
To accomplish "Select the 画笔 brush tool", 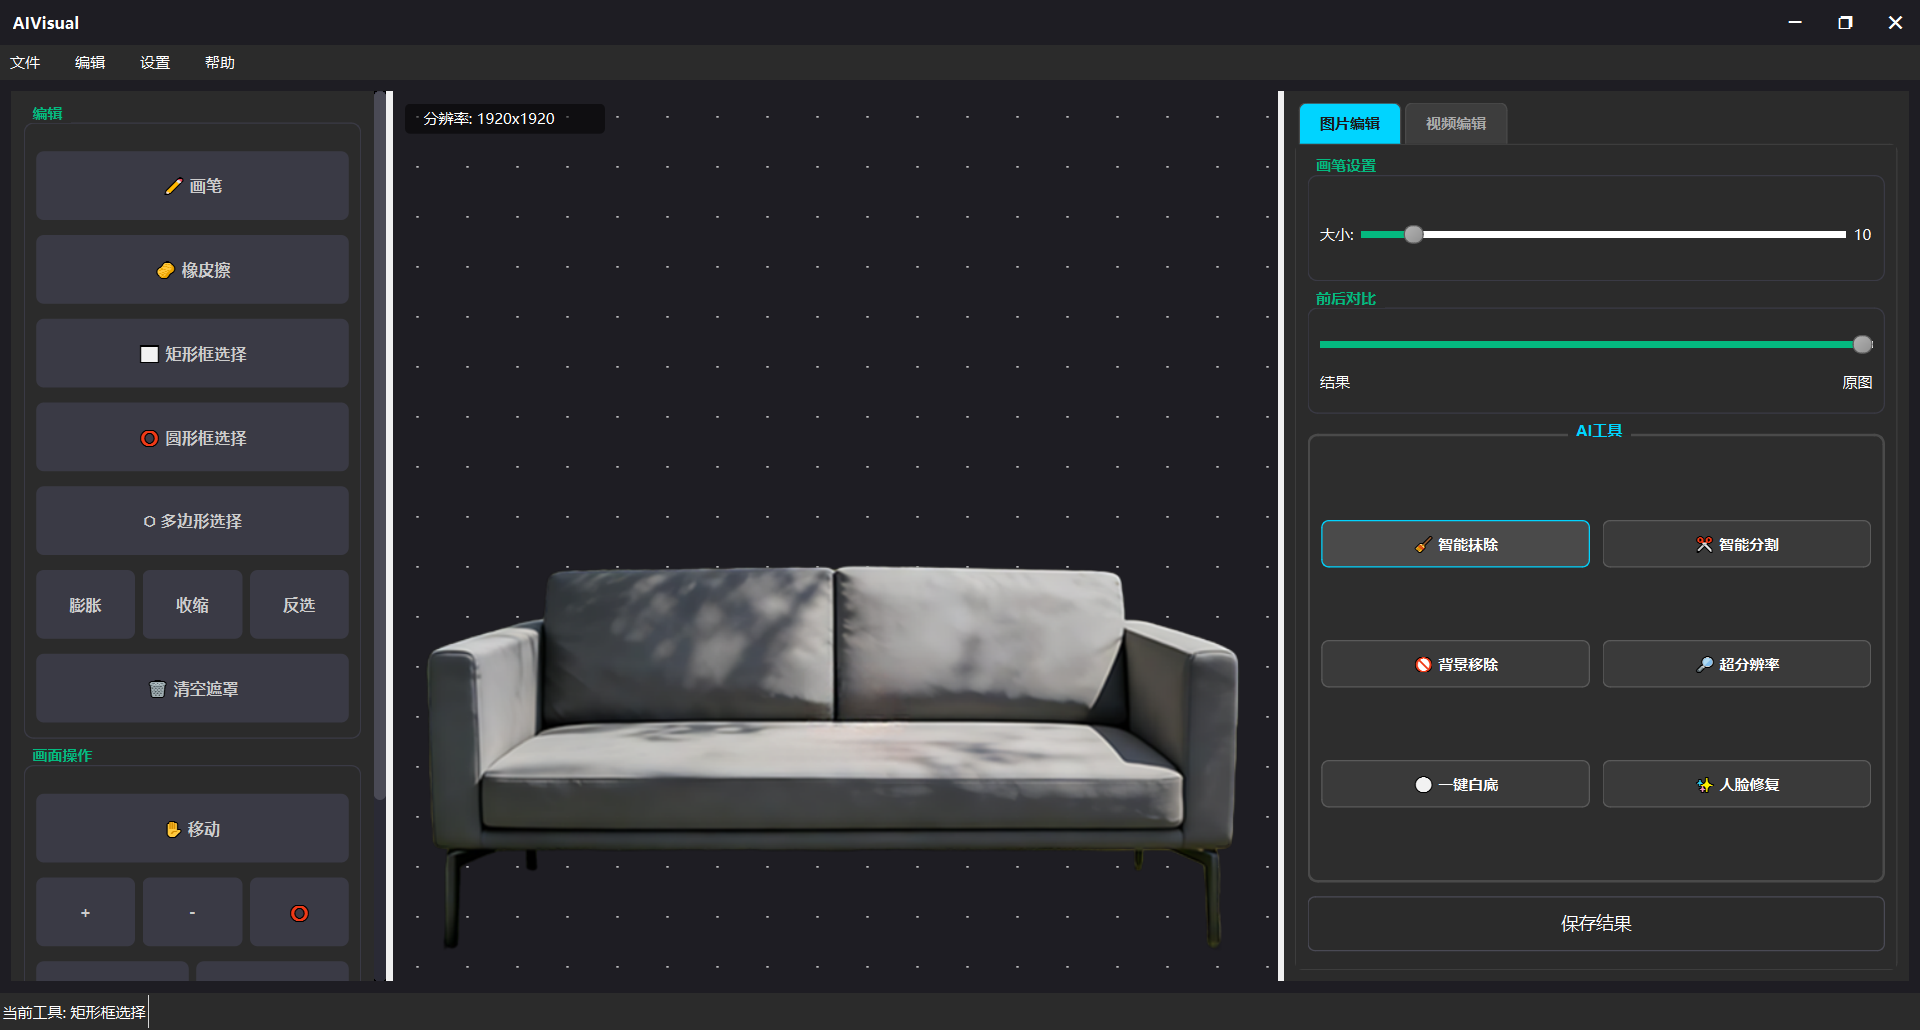I will click(x=192, y=186).
